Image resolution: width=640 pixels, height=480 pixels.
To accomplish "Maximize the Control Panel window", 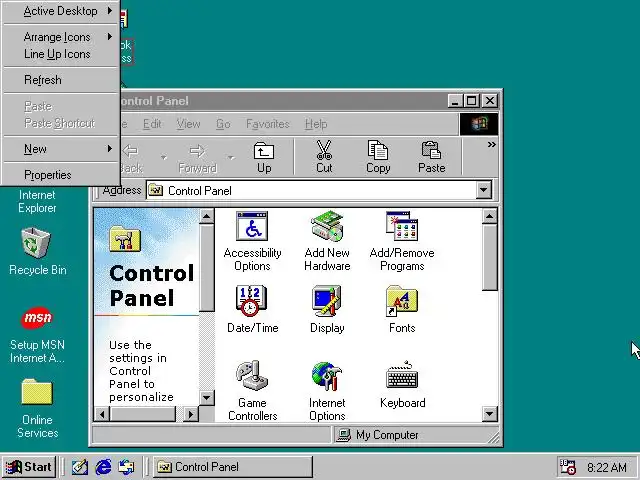I will 471,100.
